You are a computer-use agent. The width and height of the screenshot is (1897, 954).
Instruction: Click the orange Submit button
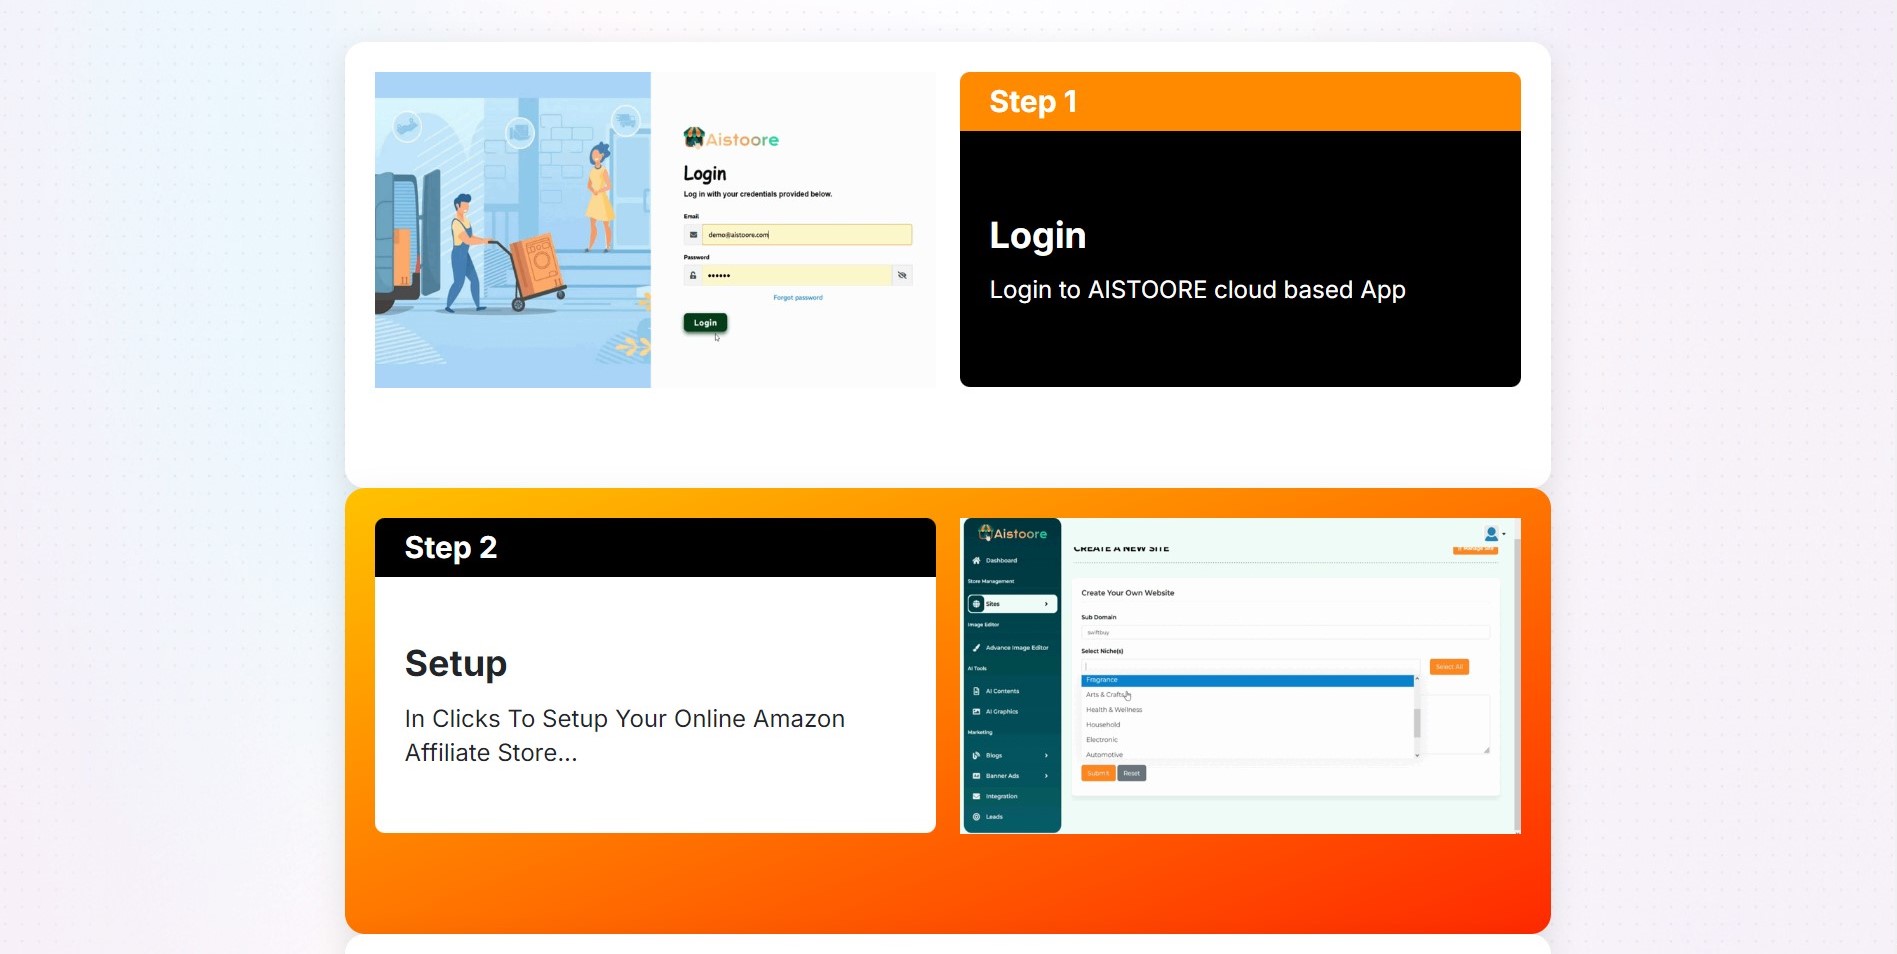pyautogui.click(x=1098, y=773)
